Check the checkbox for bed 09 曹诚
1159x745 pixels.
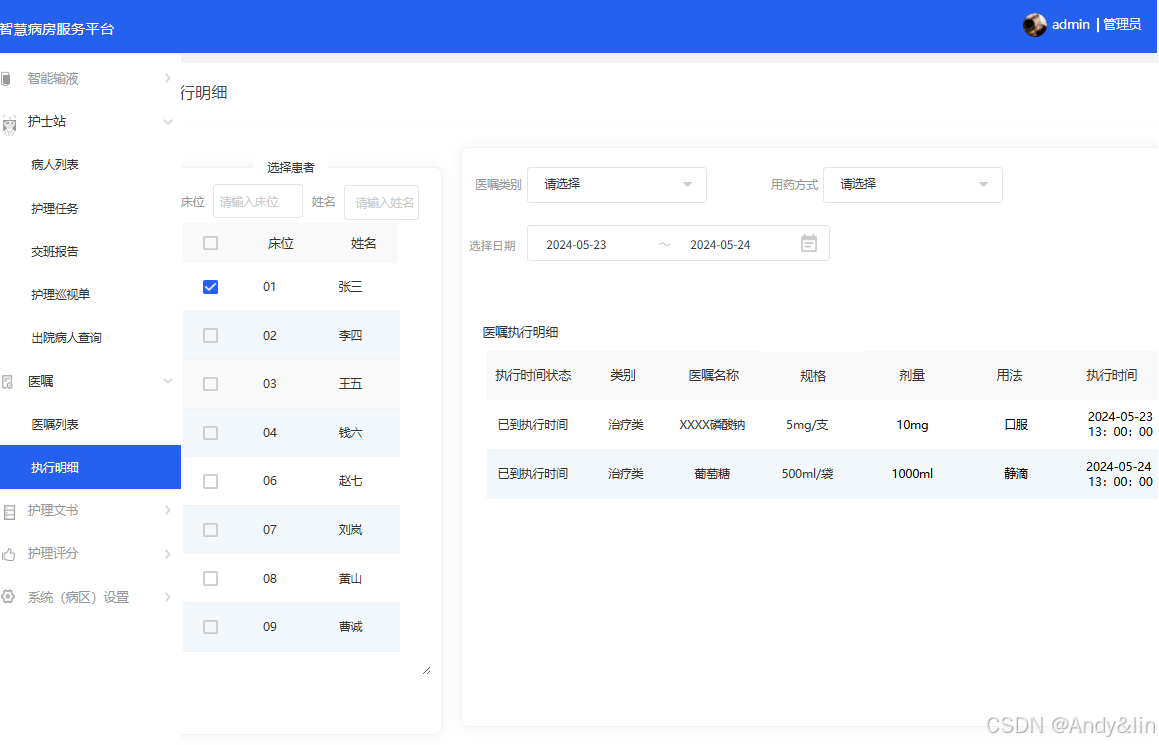(x=211, y=627)
